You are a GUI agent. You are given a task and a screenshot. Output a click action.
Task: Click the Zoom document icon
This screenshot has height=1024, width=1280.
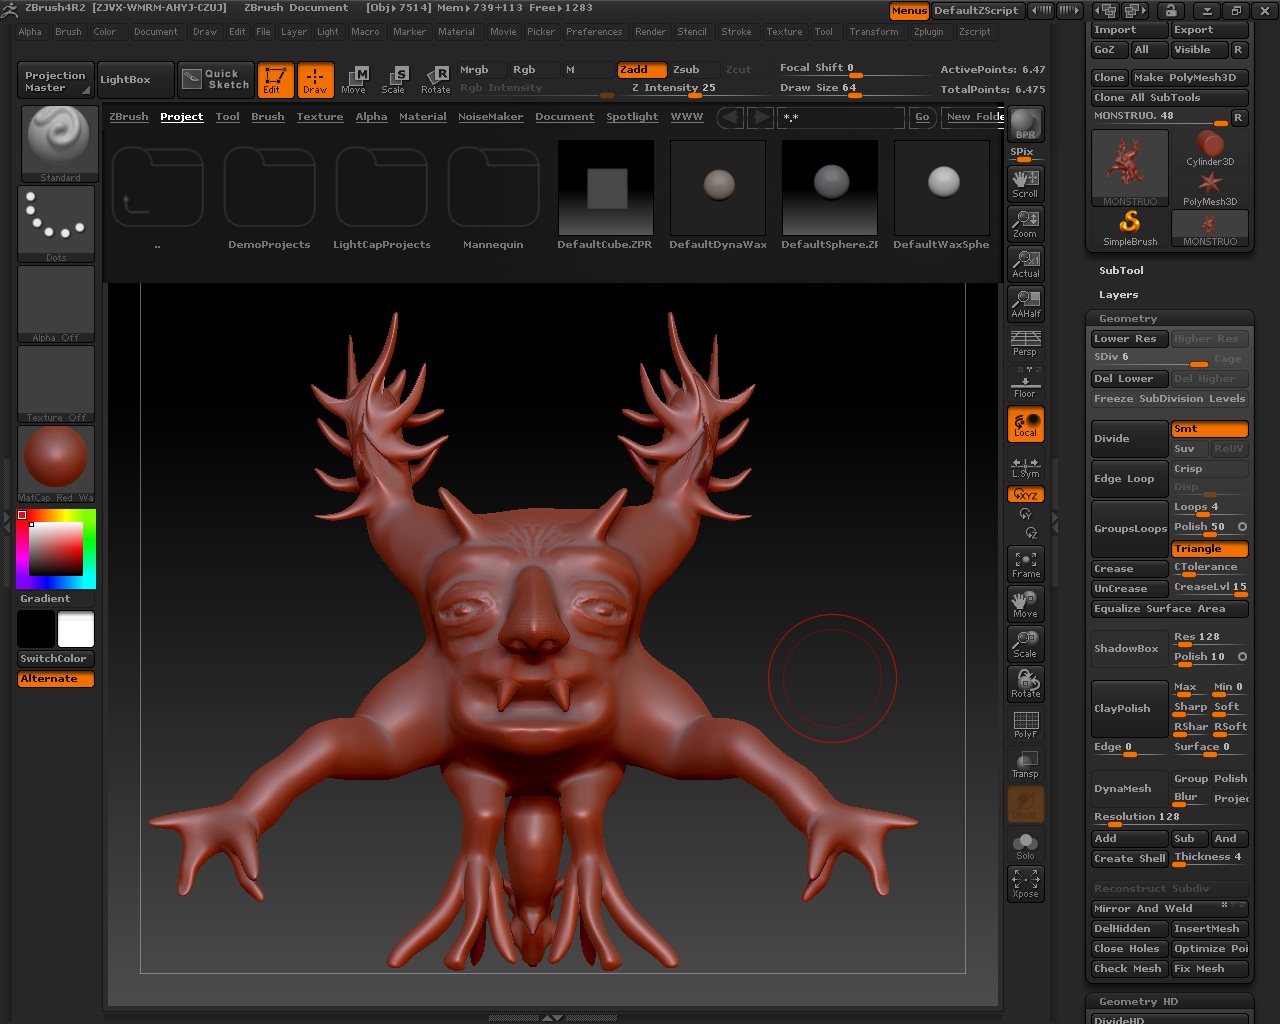click(x=1025, y=223)
